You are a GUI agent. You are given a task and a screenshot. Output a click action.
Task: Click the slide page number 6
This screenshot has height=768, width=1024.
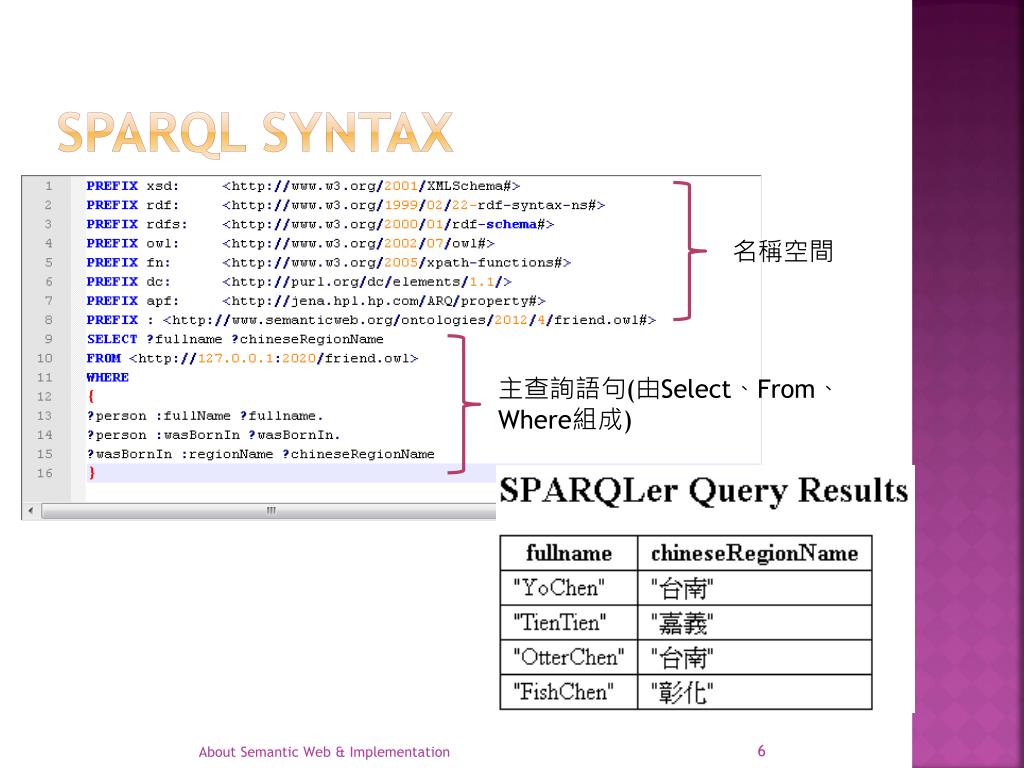(x=761, y=751)
